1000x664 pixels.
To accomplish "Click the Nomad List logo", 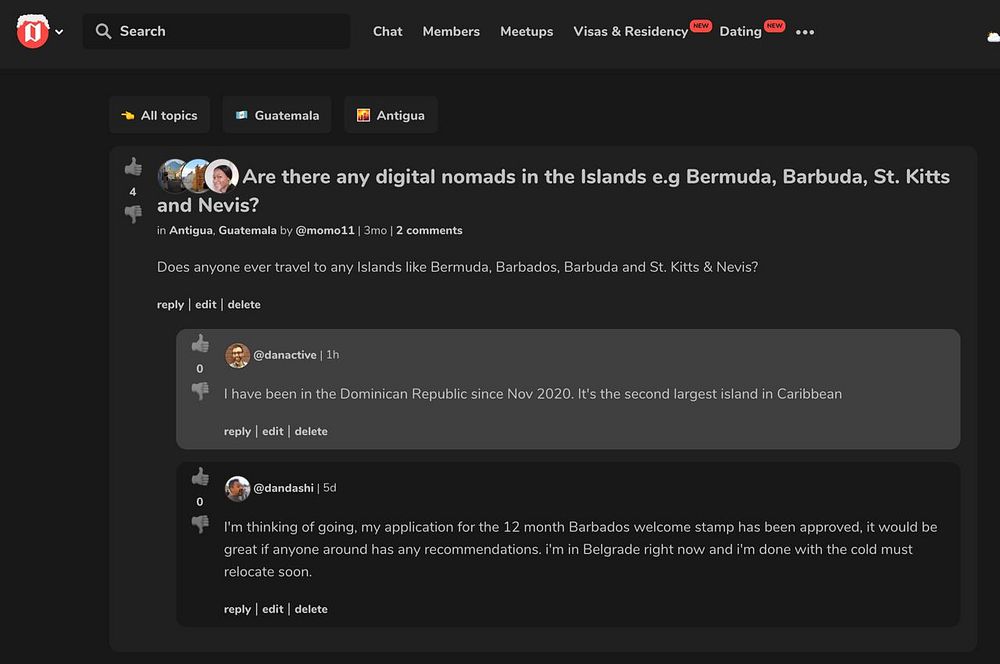I will (x=33, y=31).
